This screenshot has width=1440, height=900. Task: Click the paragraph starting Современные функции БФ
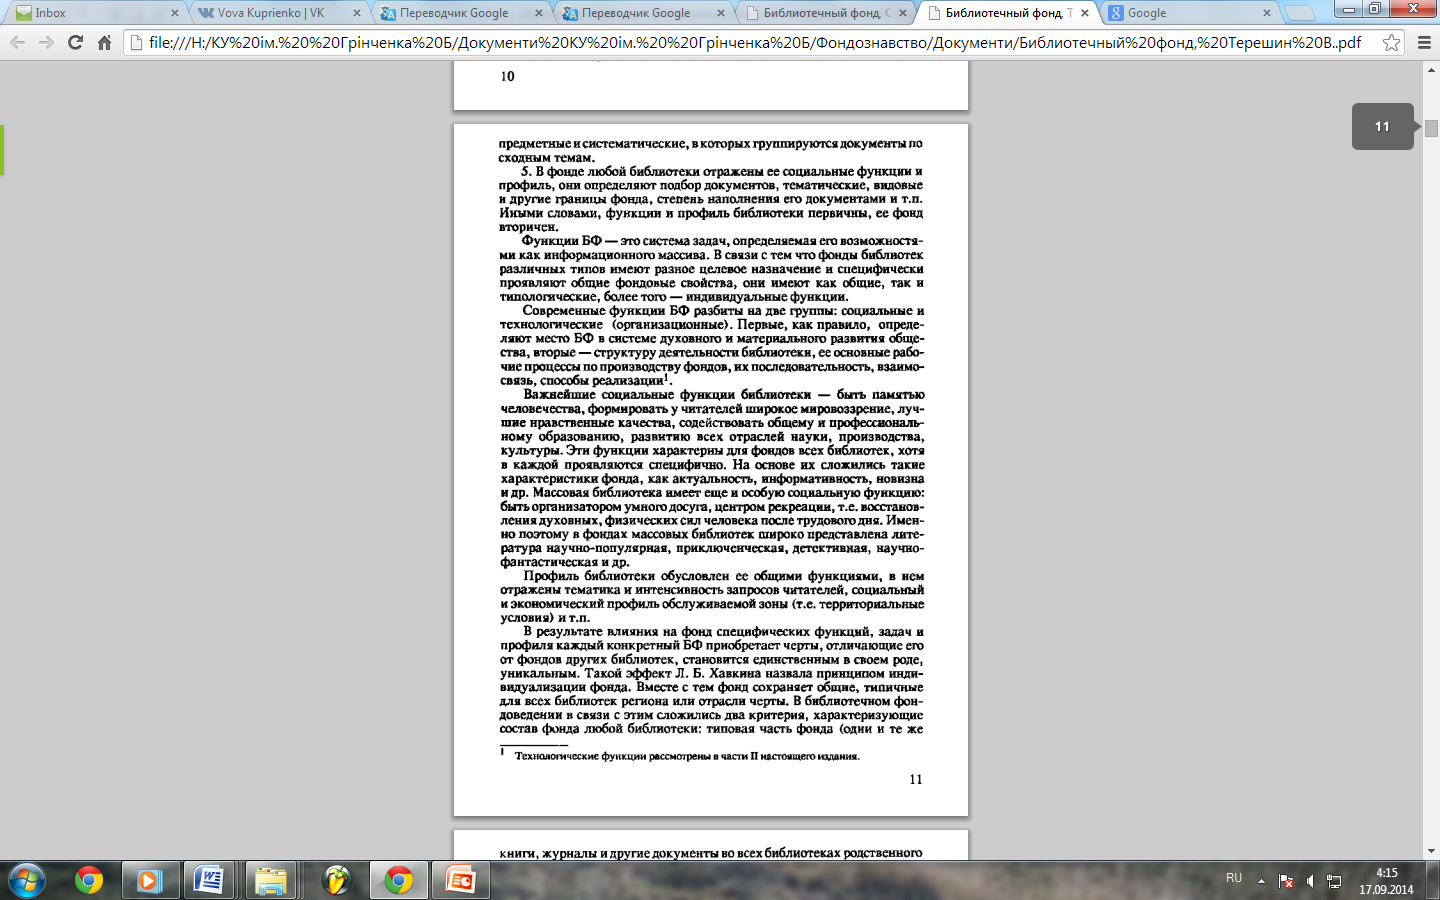click(x=711, y=345)
